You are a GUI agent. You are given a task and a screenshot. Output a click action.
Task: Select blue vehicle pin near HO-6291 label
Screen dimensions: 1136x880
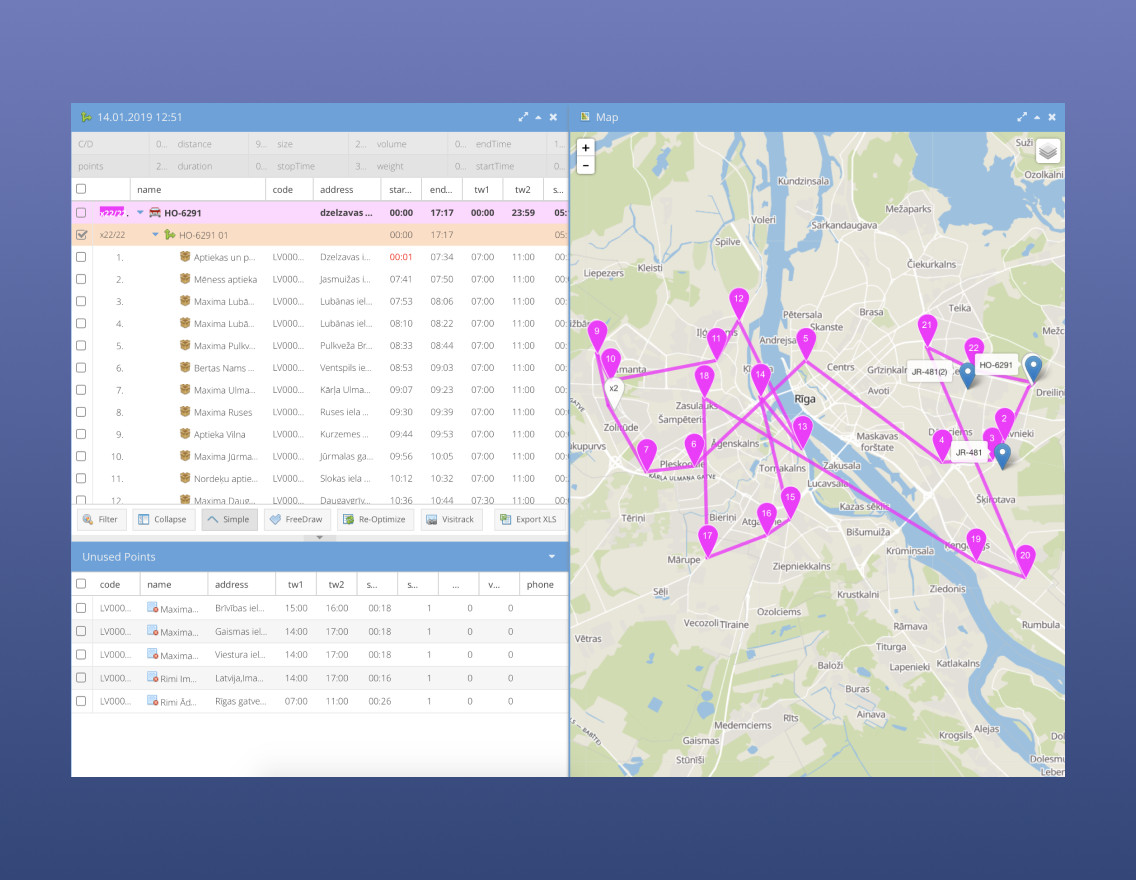(1033, 368)
